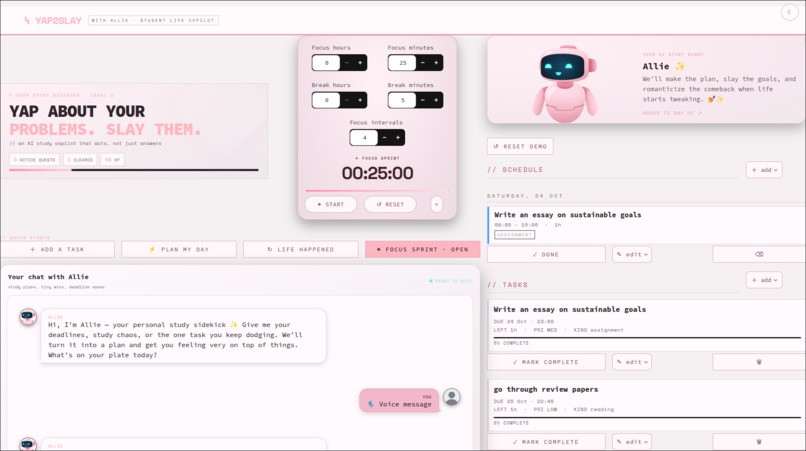Image resolution: width=806 pixels, height=451 pixels.
Task: Decrease Focus intervals with minus button
Action: click(384, 138)
